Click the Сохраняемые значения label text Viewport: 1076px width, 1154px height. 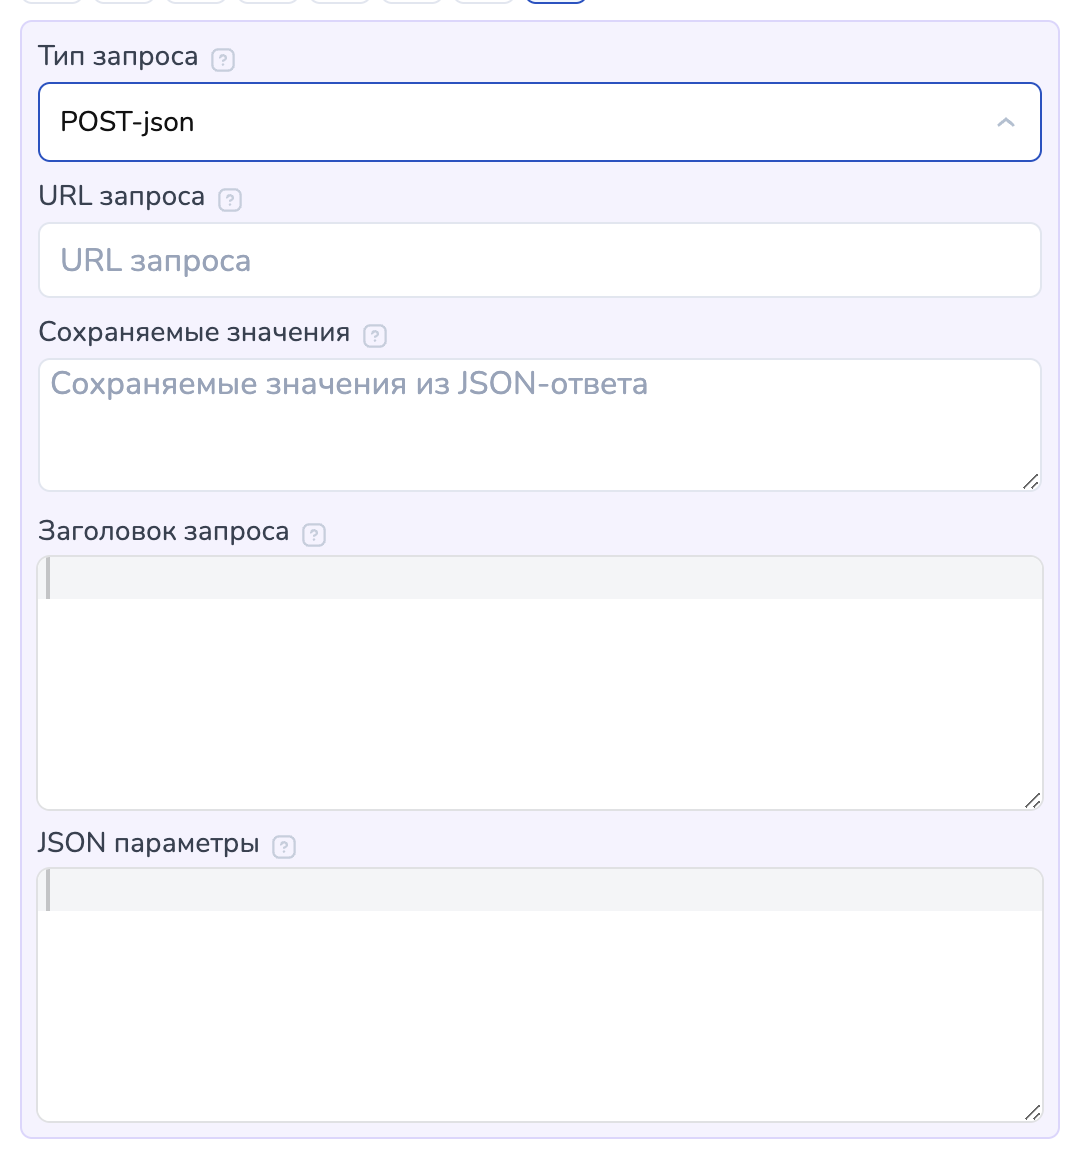coord(194,332)
